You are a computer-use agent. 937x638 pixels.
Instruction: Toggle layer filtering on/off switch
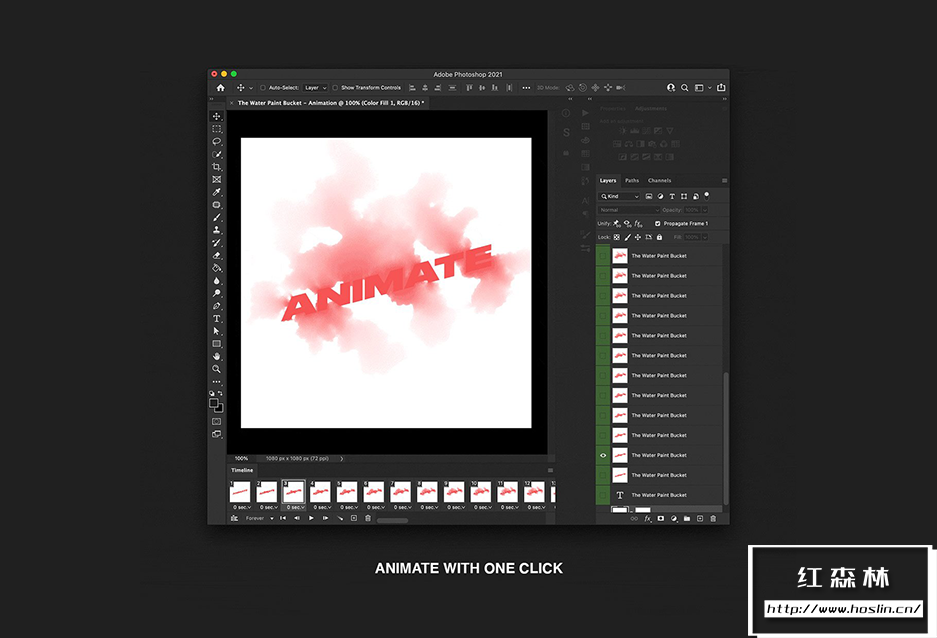click(707, 195)
